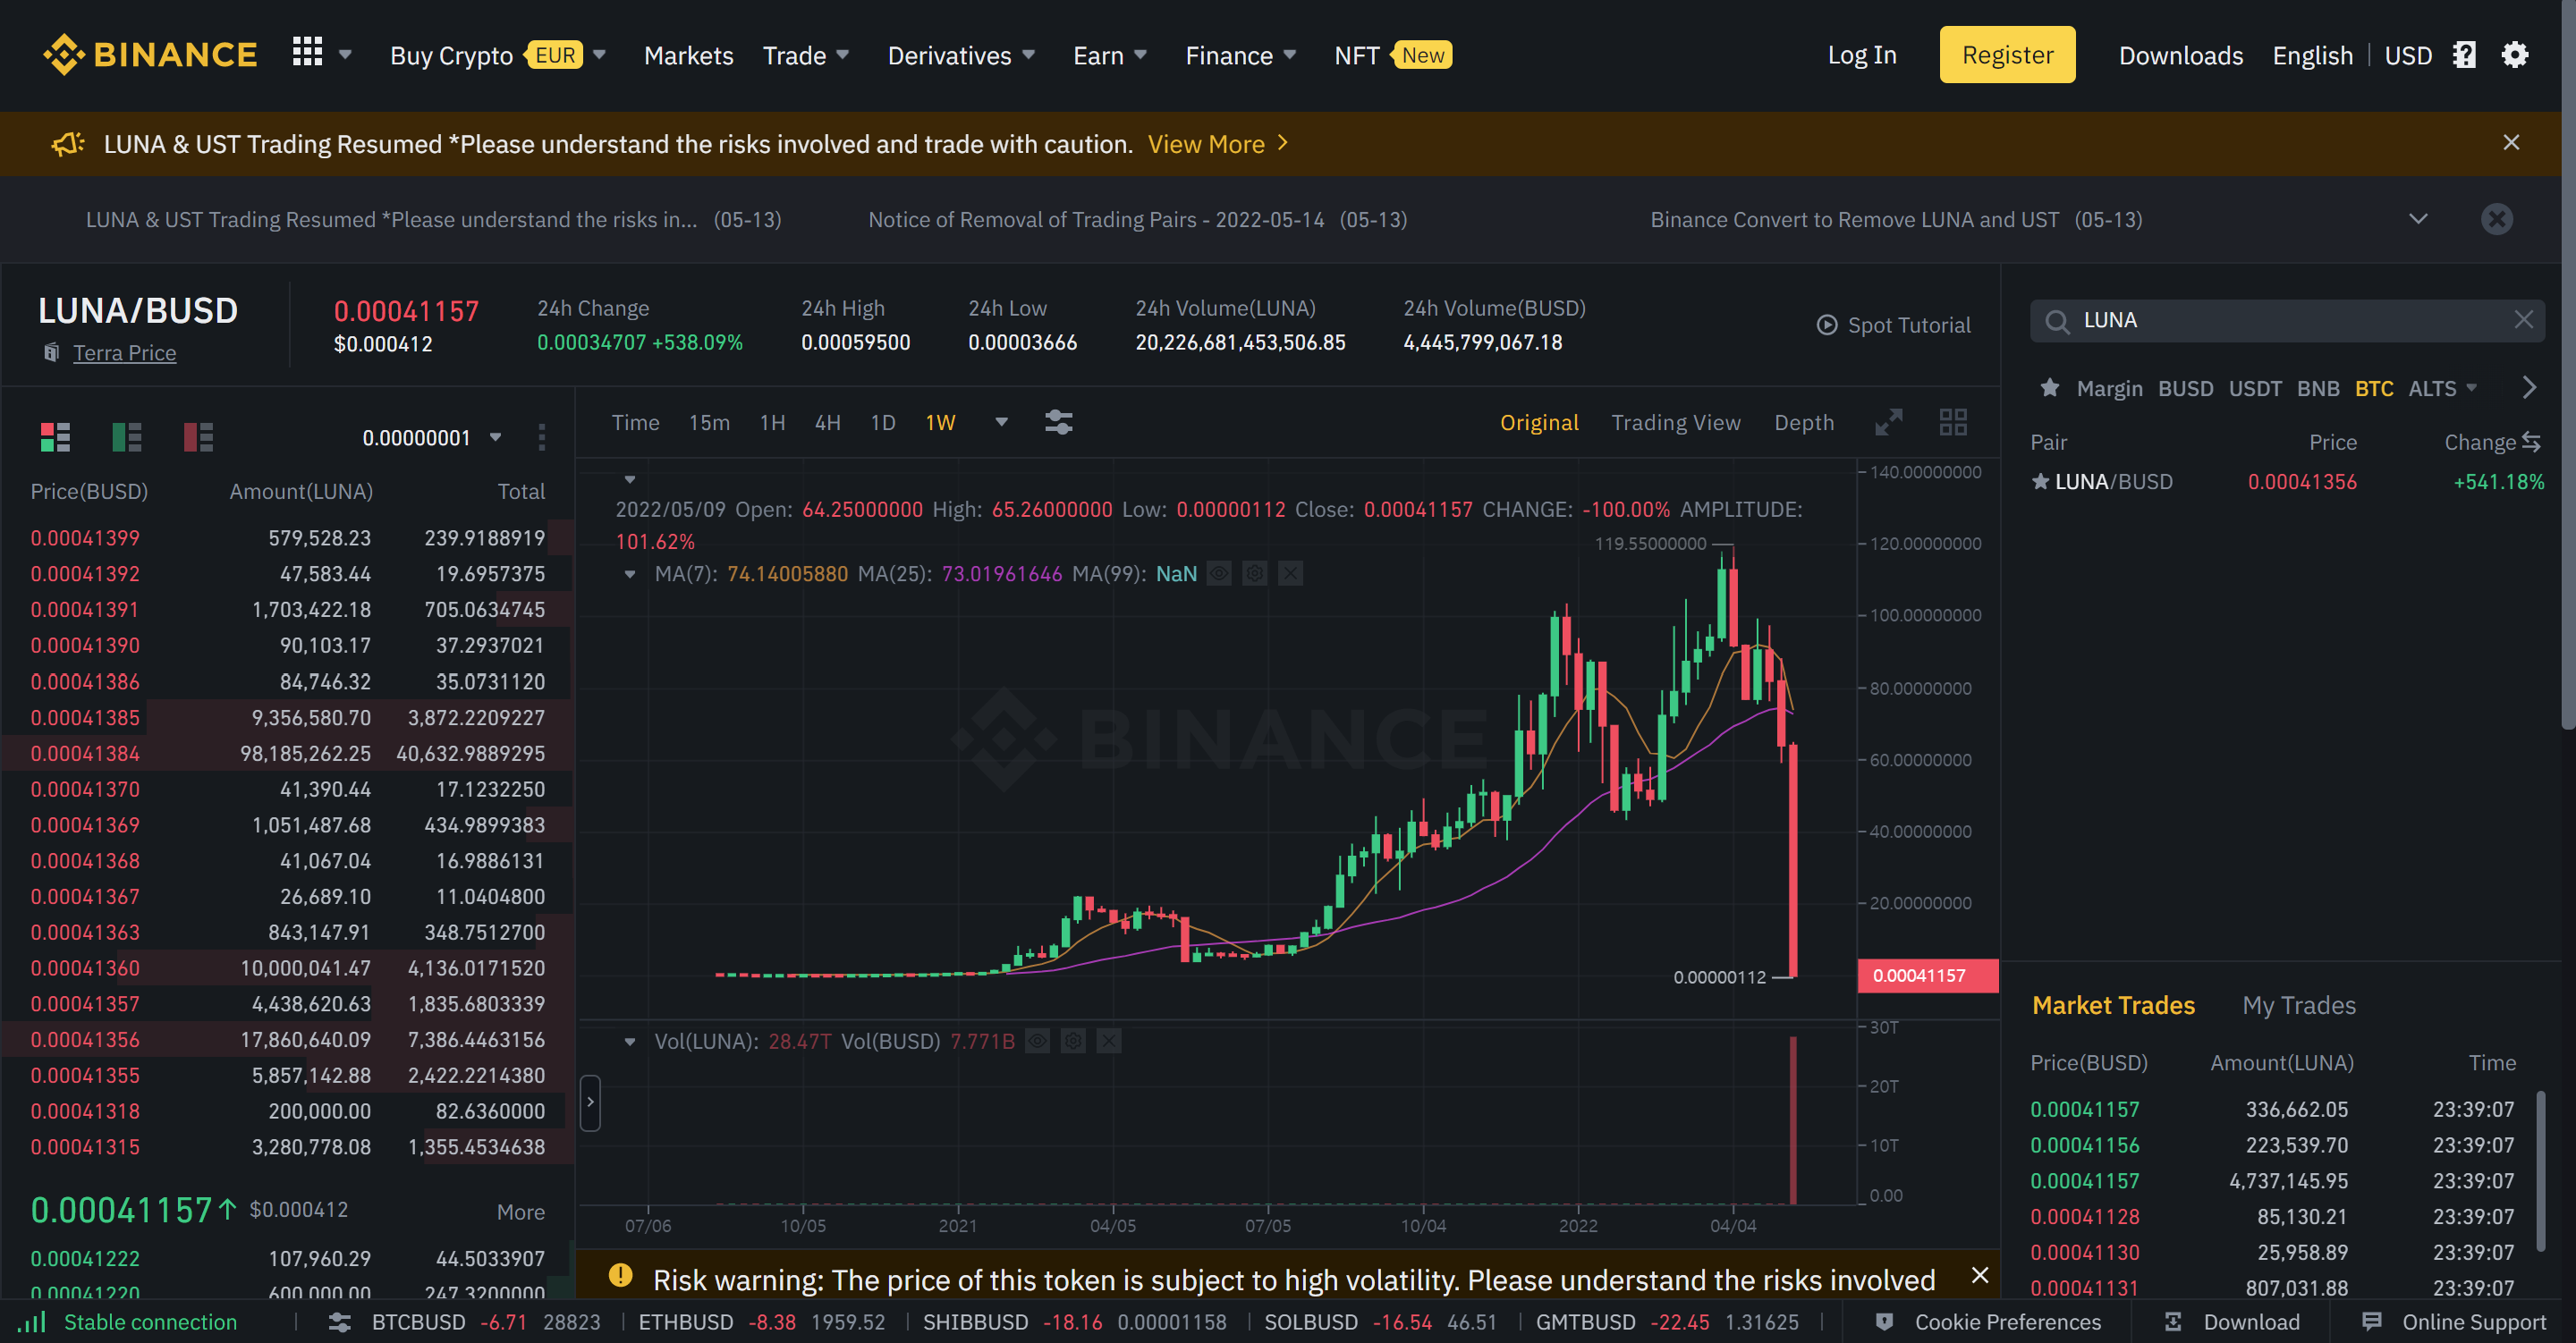Collapse candle info legend arrow
This screenshot has height=1343, width=2576.
click(x=630, y=480)
